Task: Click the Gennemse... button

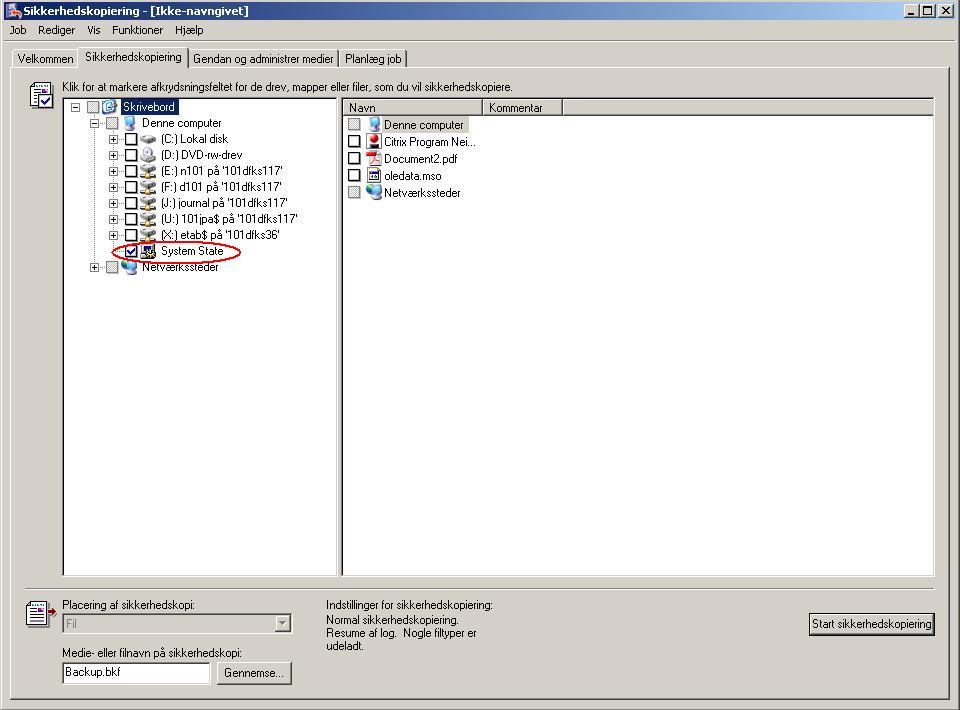Action: (x=254, y=673)
